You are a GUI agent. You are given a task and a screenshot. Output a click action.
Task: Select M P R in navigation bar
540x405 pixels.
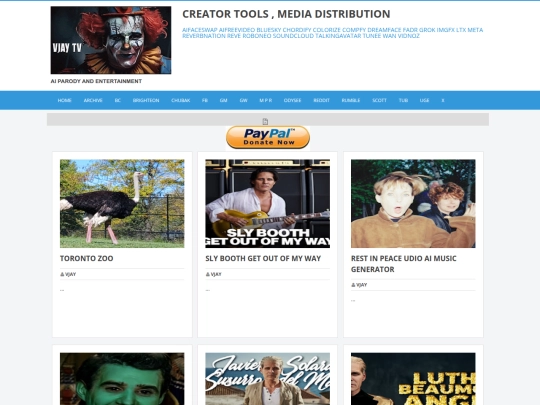tap(266, 100)
